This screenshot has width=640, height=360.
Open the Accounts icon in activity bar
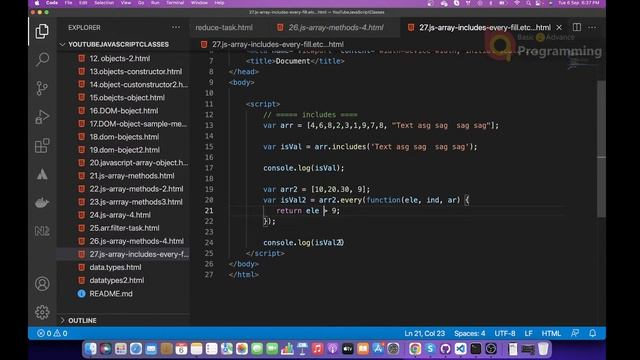42,284
